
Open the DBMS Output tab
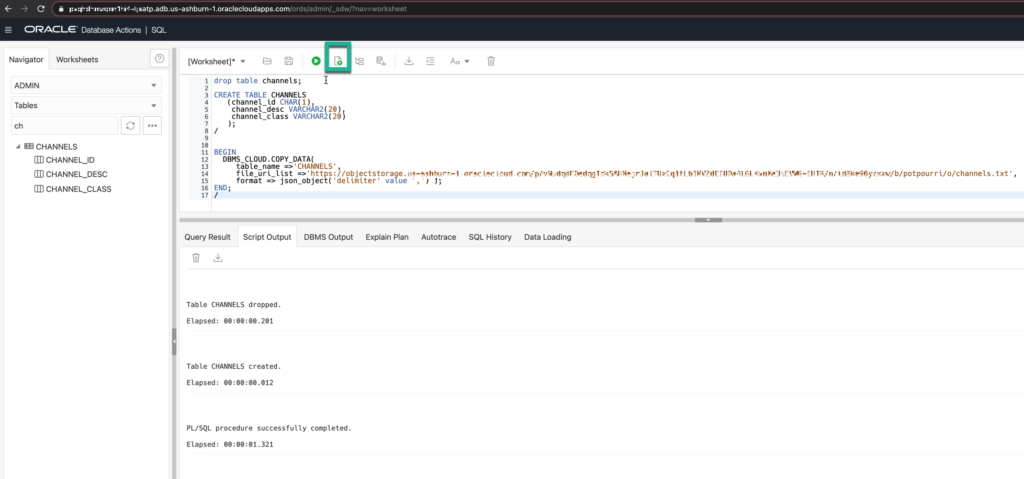pos(328,237)
